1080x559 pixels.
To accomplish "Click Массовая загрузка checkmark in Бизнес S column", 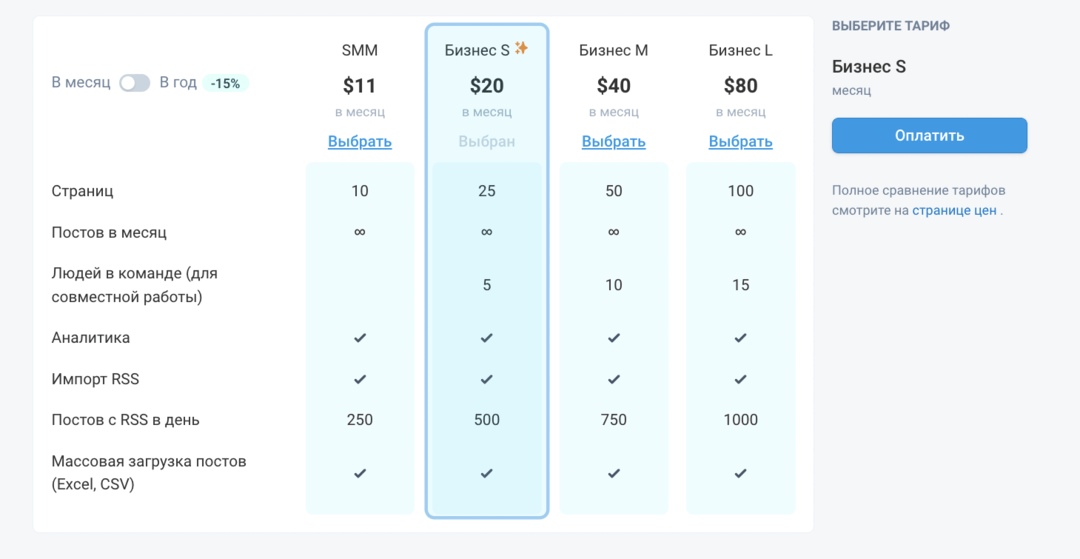I will pyautogui.click(x=487, y=473).
